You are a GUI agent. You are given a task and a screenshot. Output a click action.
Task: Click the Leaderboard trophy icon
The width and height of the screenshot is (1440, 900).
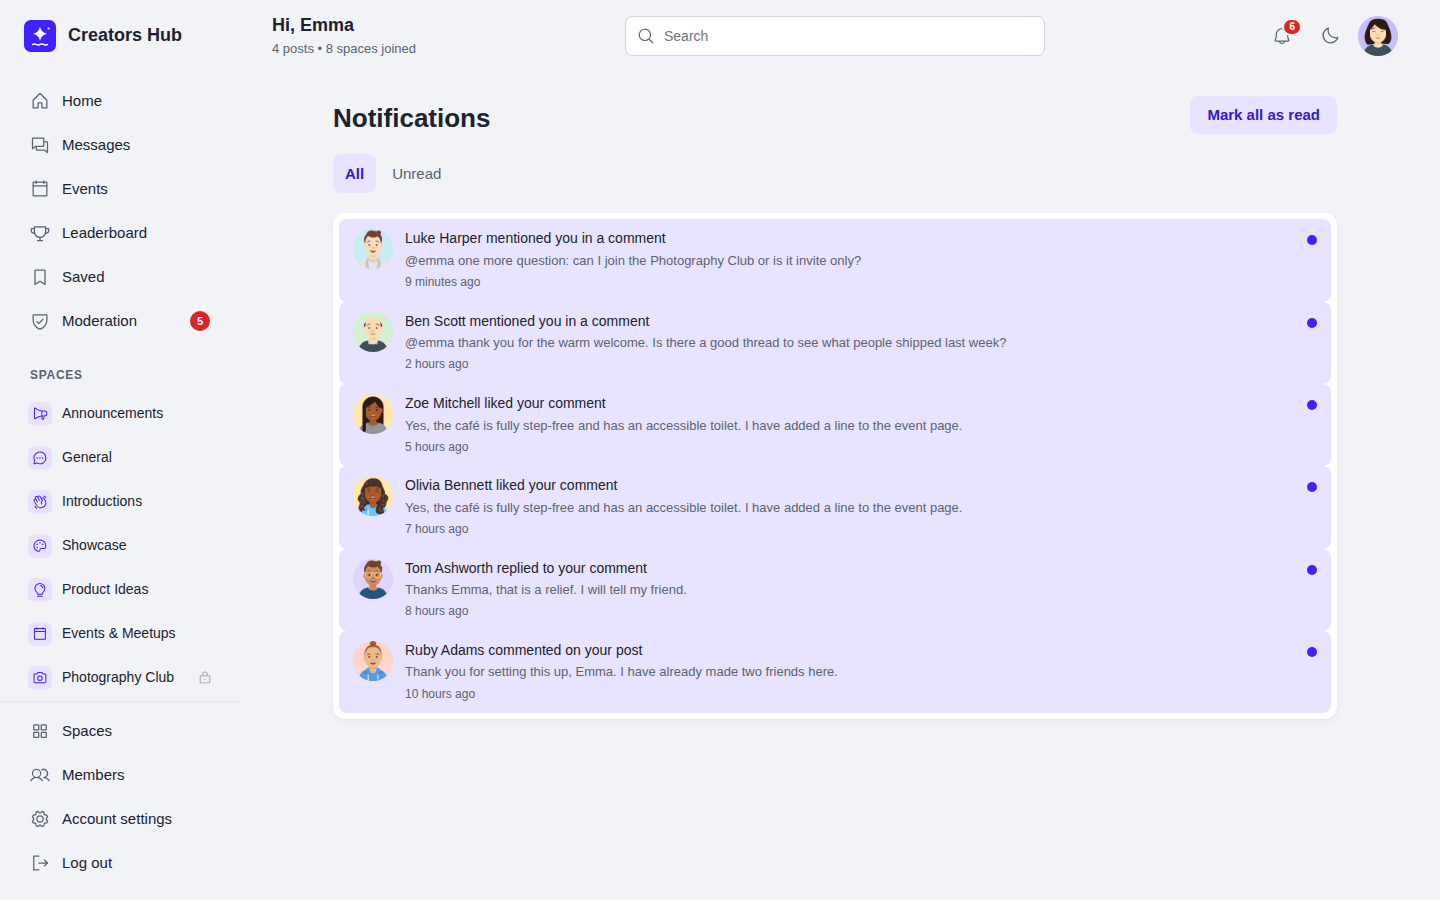coord(40,233)
